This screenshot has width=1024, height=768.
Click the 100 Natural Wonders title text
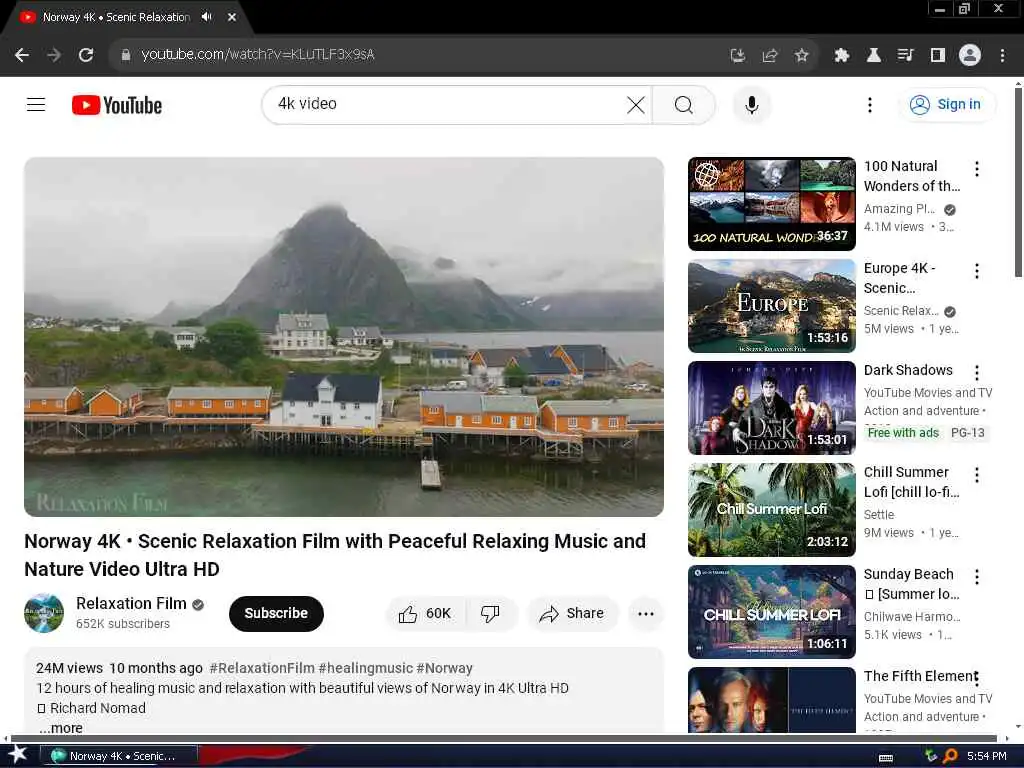[x=912, y=176]
